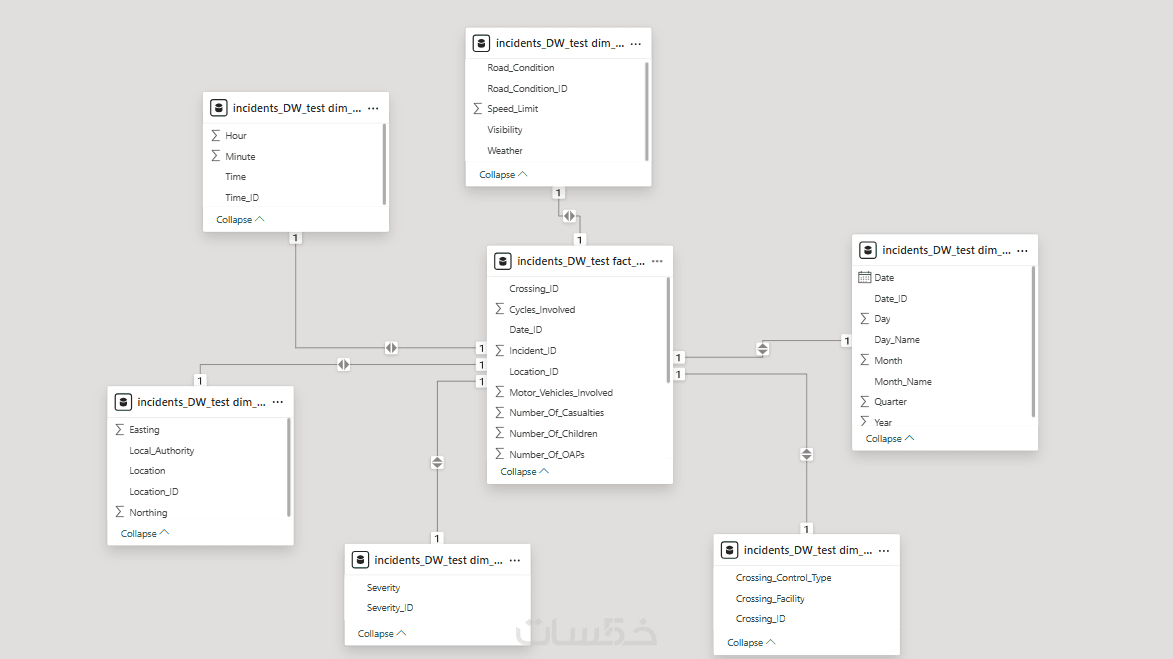Click the filter direction icon on the Severity relationship line

pyautogui.click(x=437, y=462)
